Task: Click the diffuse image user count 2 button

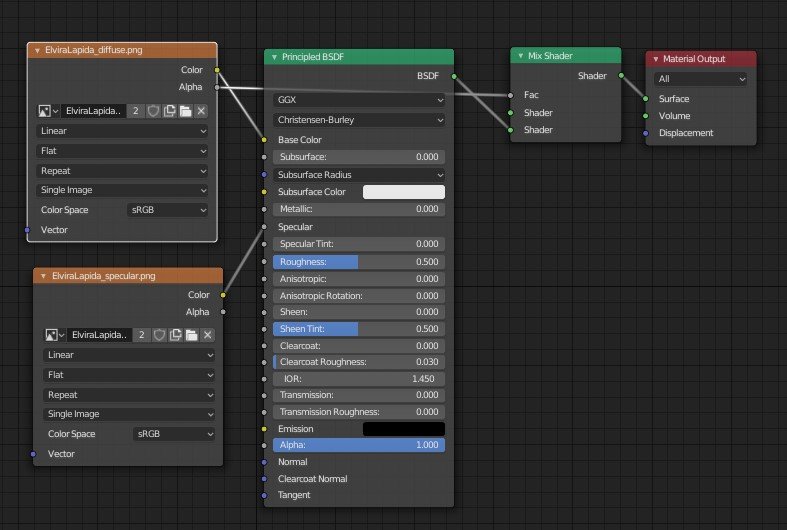Action: click(136, 111)
